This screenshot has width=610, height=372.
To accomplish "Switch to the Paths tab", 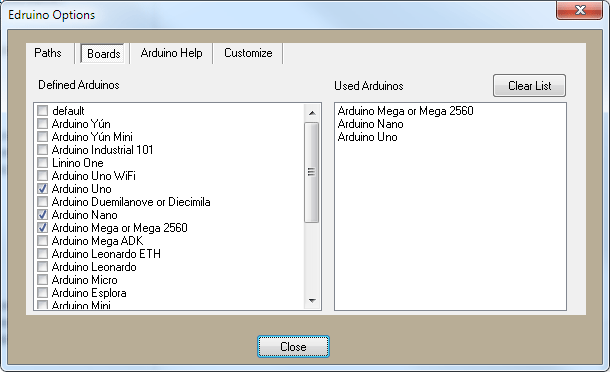I will tap(48, 53).
